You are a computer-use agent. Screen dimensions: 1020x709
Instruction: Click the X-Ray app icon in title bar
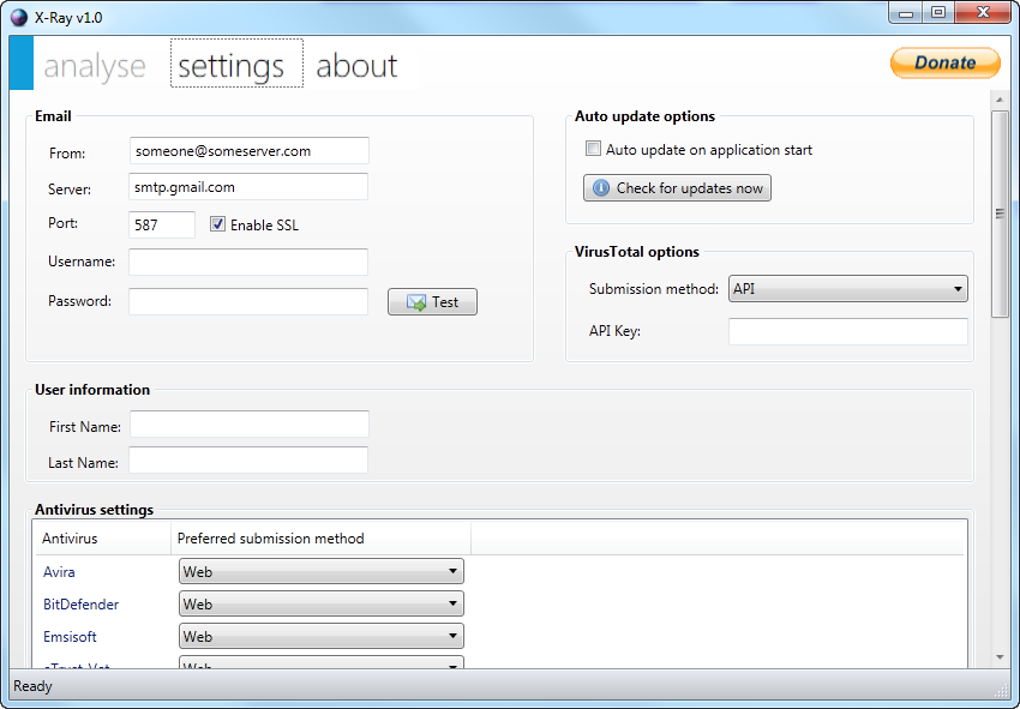[x=19, y=17]
